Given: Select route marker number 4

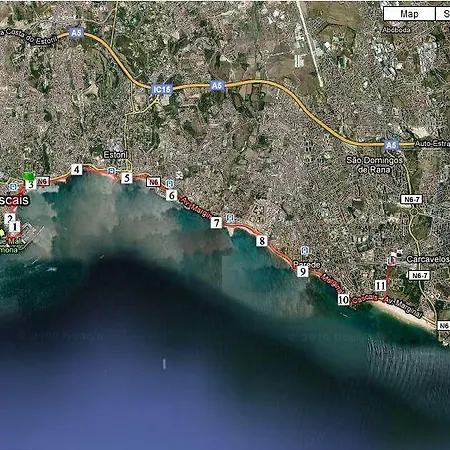Looking at the screenshot, I should coord(76,170).
